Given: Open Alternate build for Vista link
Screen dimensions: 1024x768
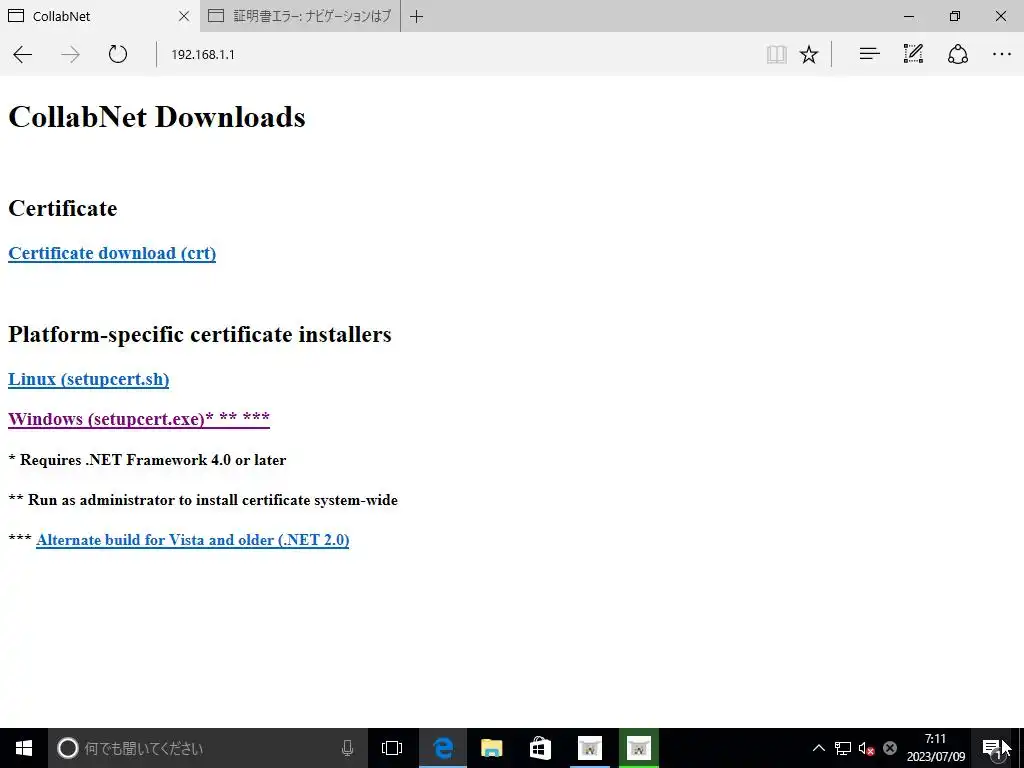Looking at the screenshot, I should click(x=193, y=540).
